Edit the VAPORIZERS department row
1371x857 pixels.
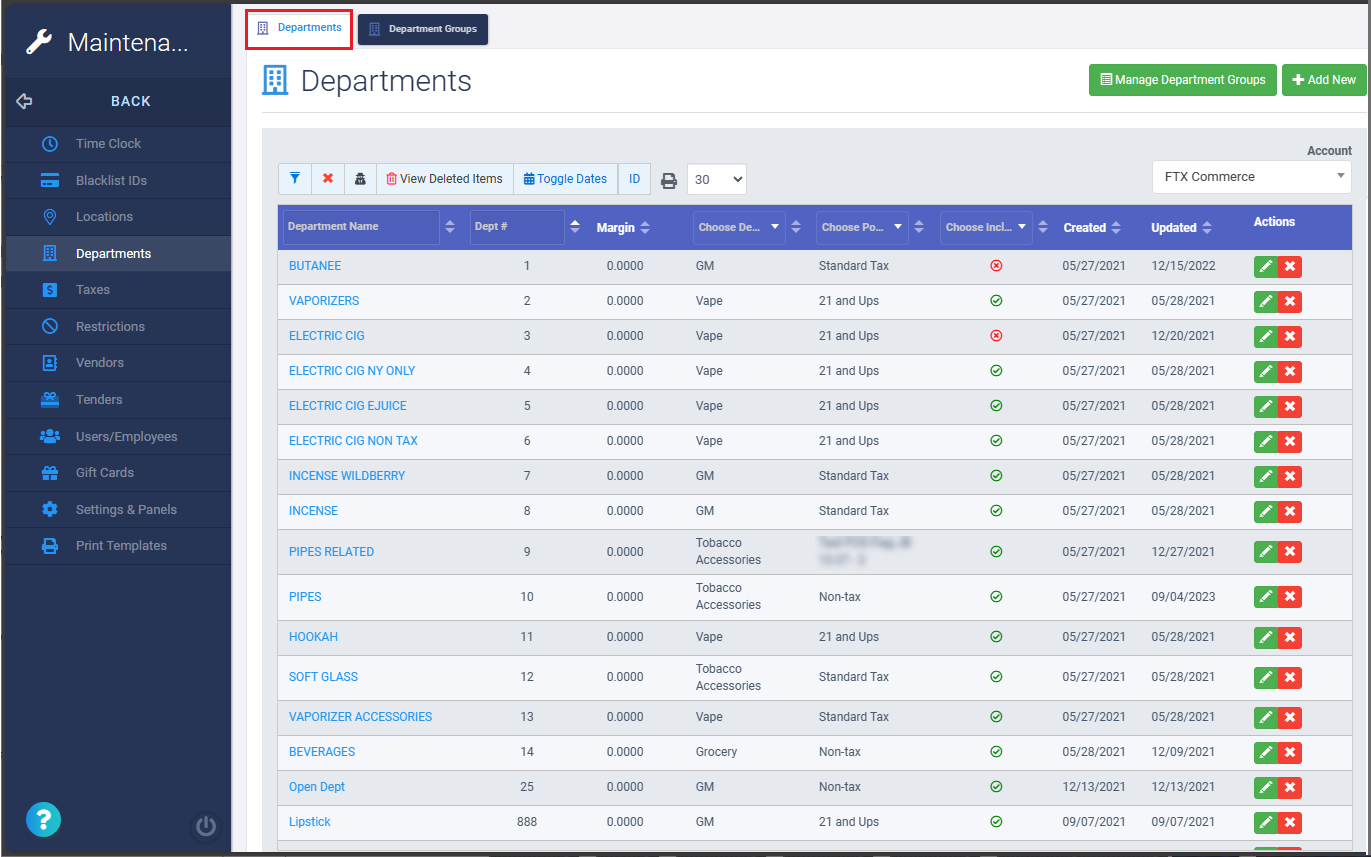click(1266, 301)
